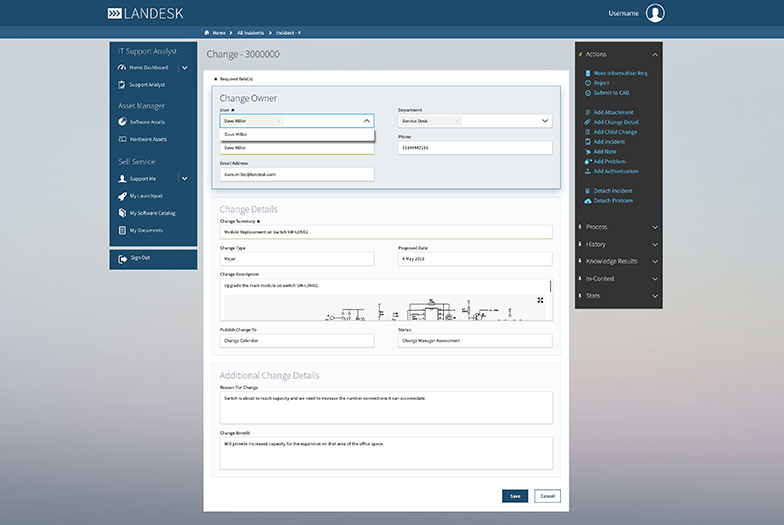This screenshot has height=525, width=784.
Task: Click the Home Dashboard gauge icon
Action: 122,68
